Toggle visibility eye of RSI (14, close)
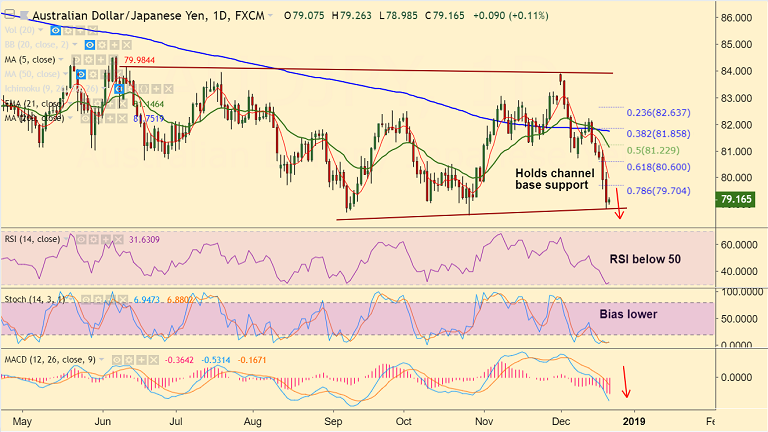 [x=81, y=240]
